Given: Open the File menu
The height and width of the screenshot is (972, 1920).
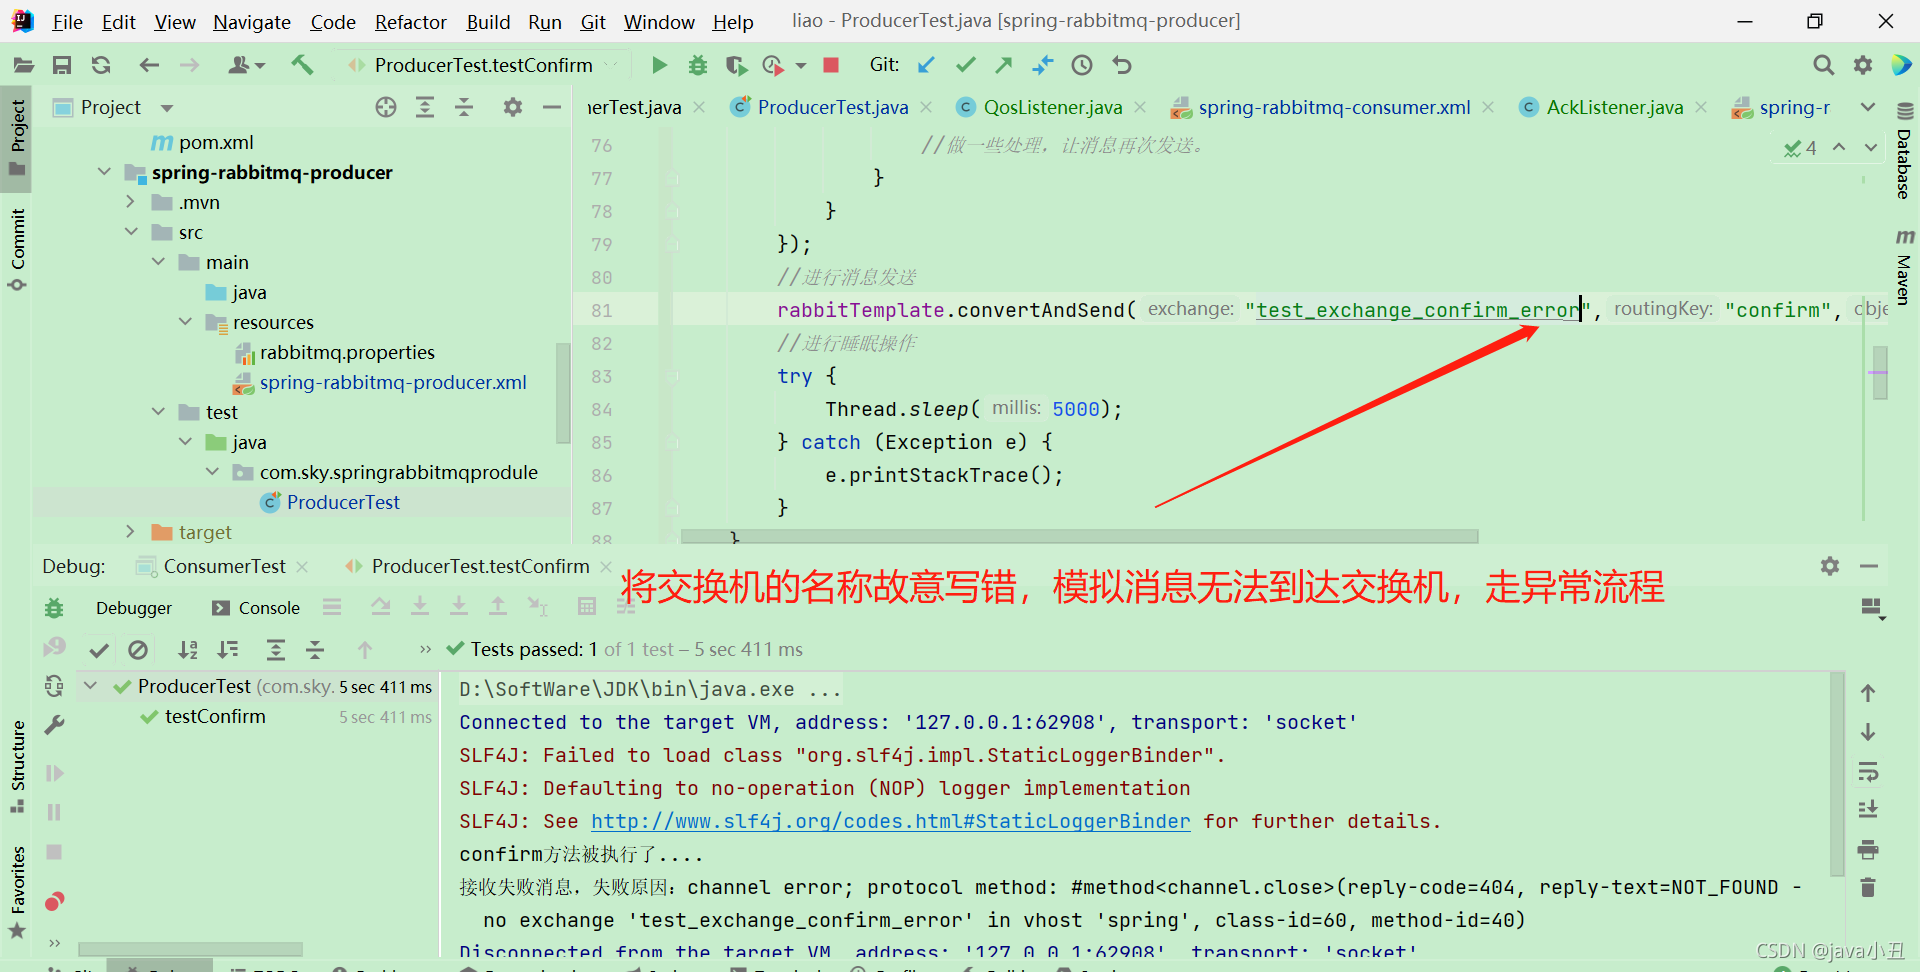Looking at the screenshot, I should (x=68, y=22).
